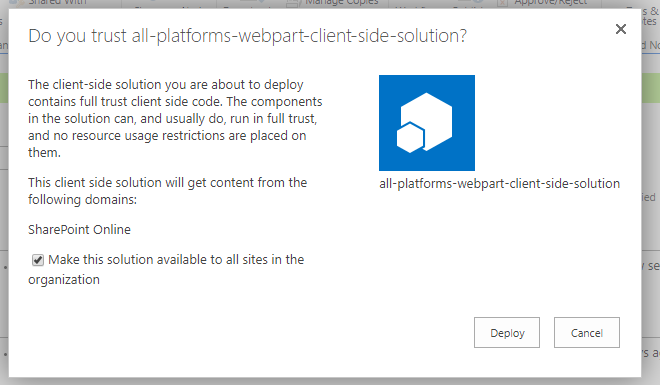This screenshot has width=660, height=385.
Task: Click the word 'organization' in the checkbox label
Action: pyautogui.click(x=64, y=280)
